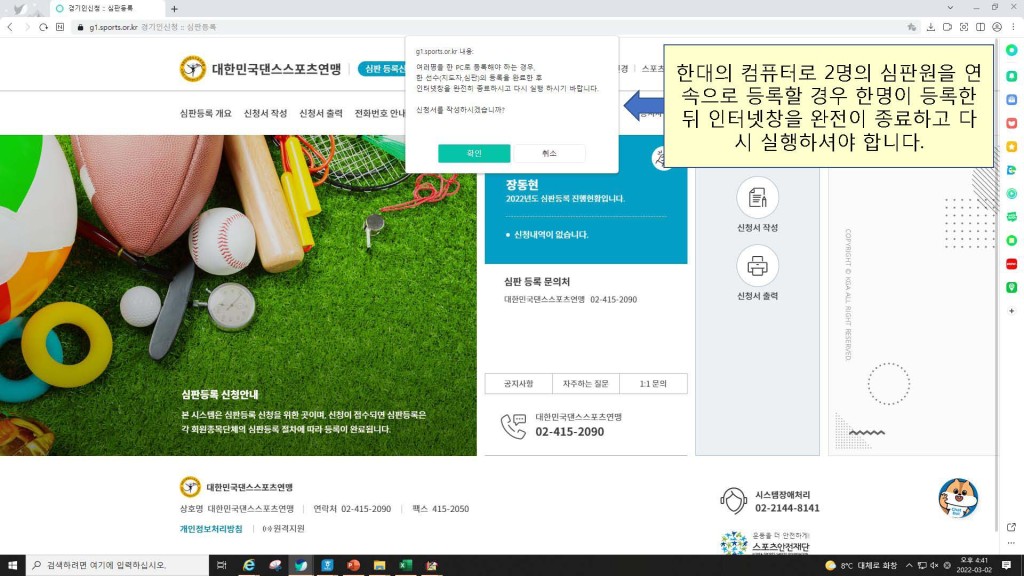Click the 확인 button in the dialog
The height and width of the screenshot is (576, 1024).
pos(474,153)
